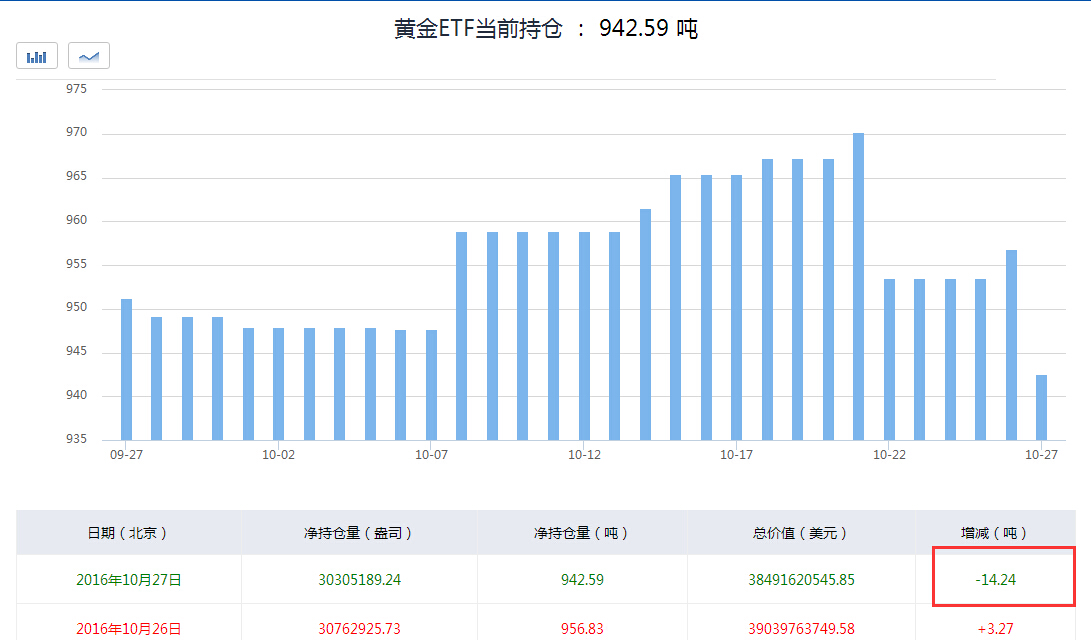Click the 955 y-axis label

77,264
